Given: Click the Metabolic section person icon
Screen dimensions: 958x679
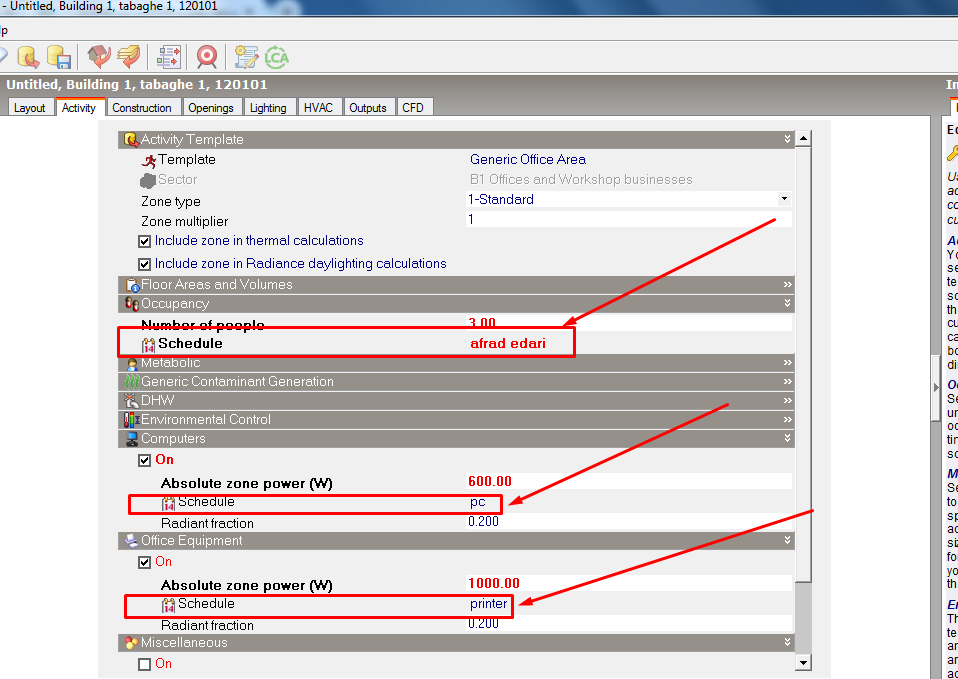Looking at the screenshot, I should [x=132, y=364].
